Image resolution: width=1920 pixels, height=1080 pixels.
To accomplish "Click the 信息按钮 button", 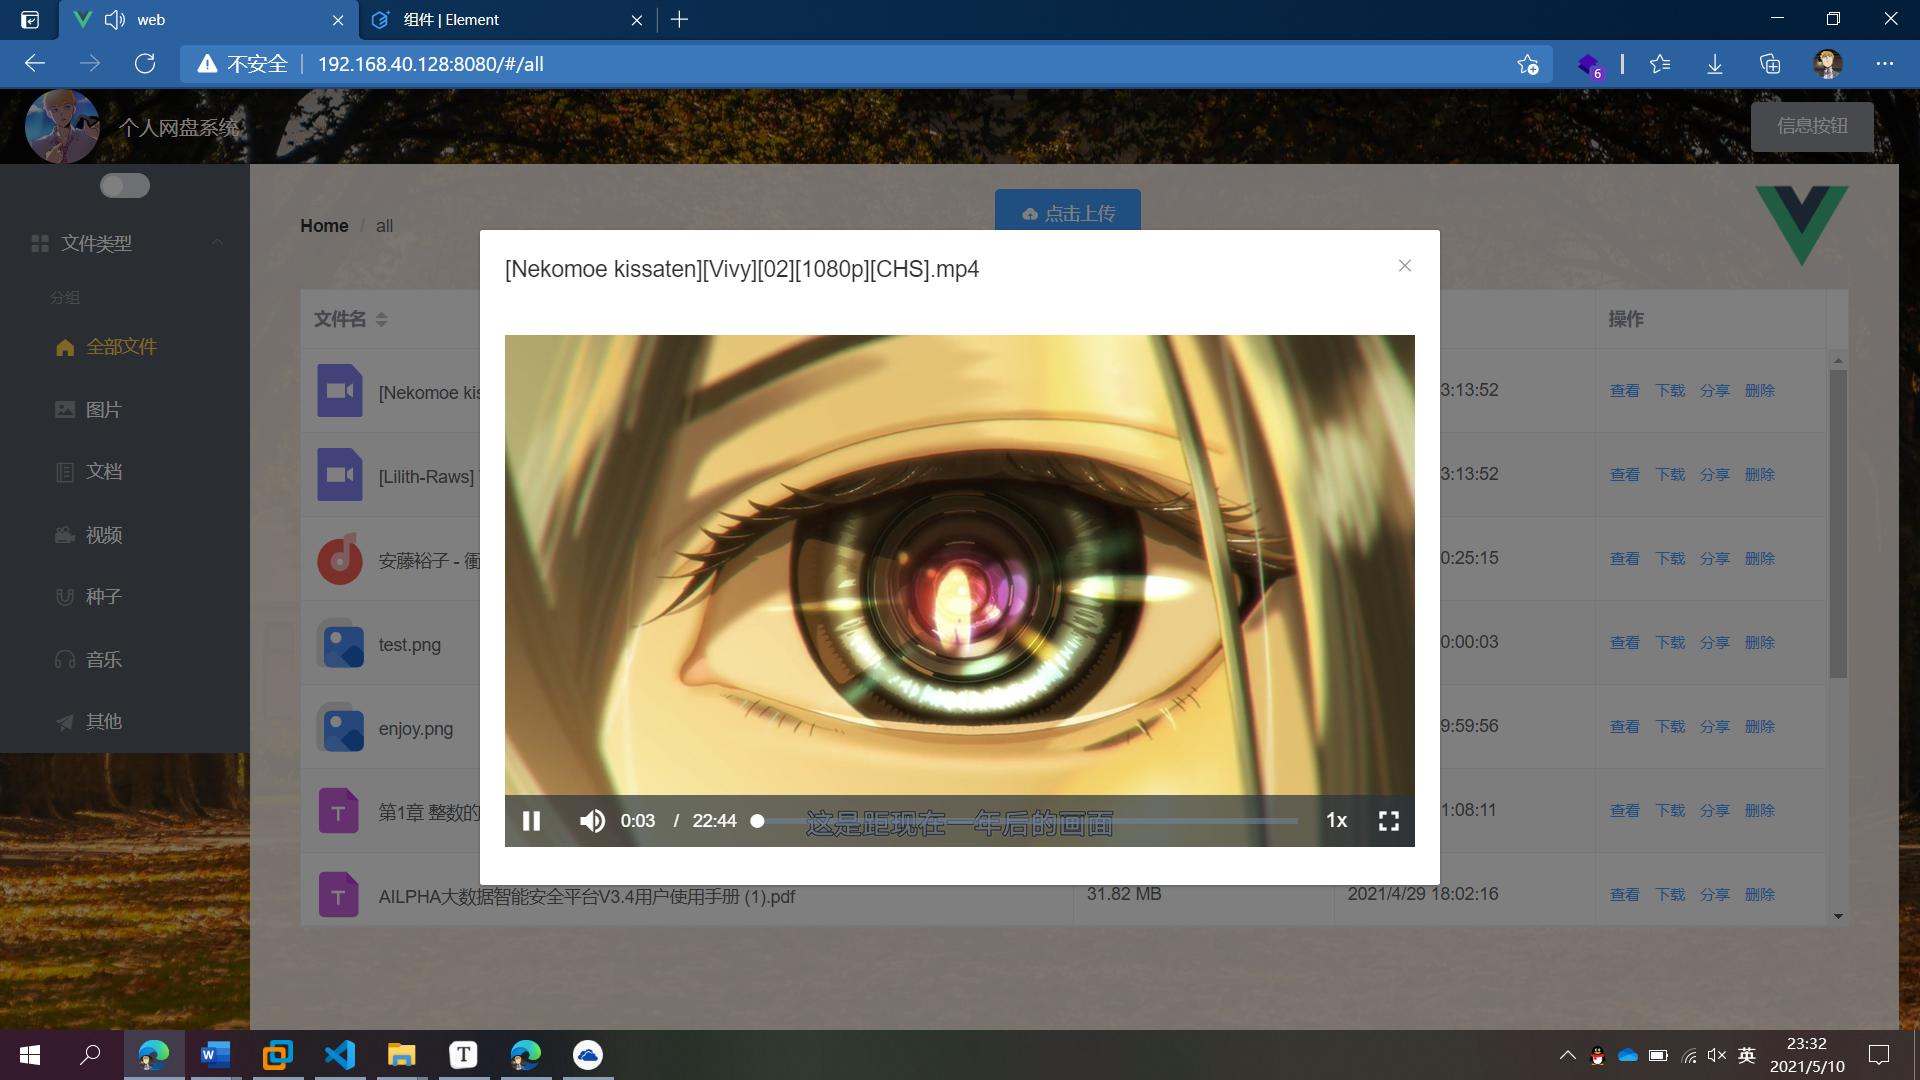I will point(1811,126).
